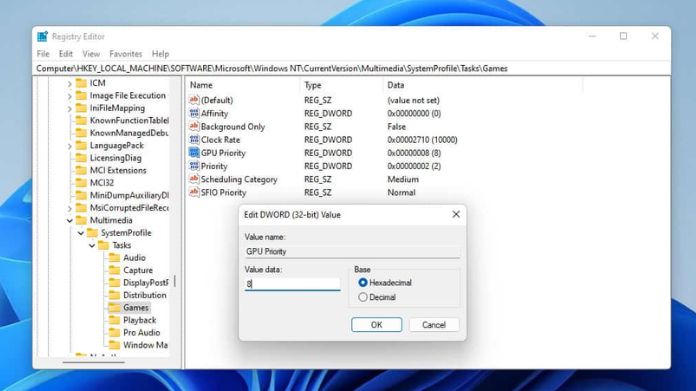Click the LicensingDiag folder icon
This screenshot has height=391, width=696.
pyautogui.click(x=81, y=158)
